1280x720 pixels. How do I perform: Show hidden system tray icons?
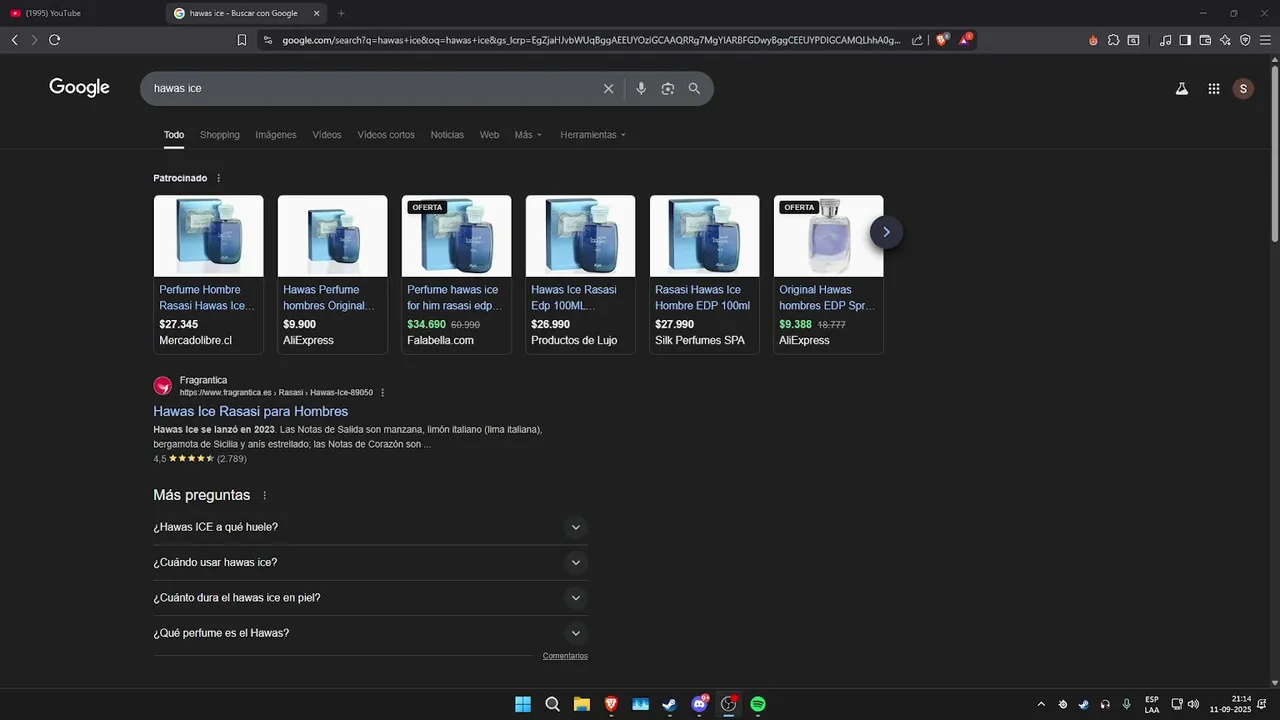[x=1041, y=704]
